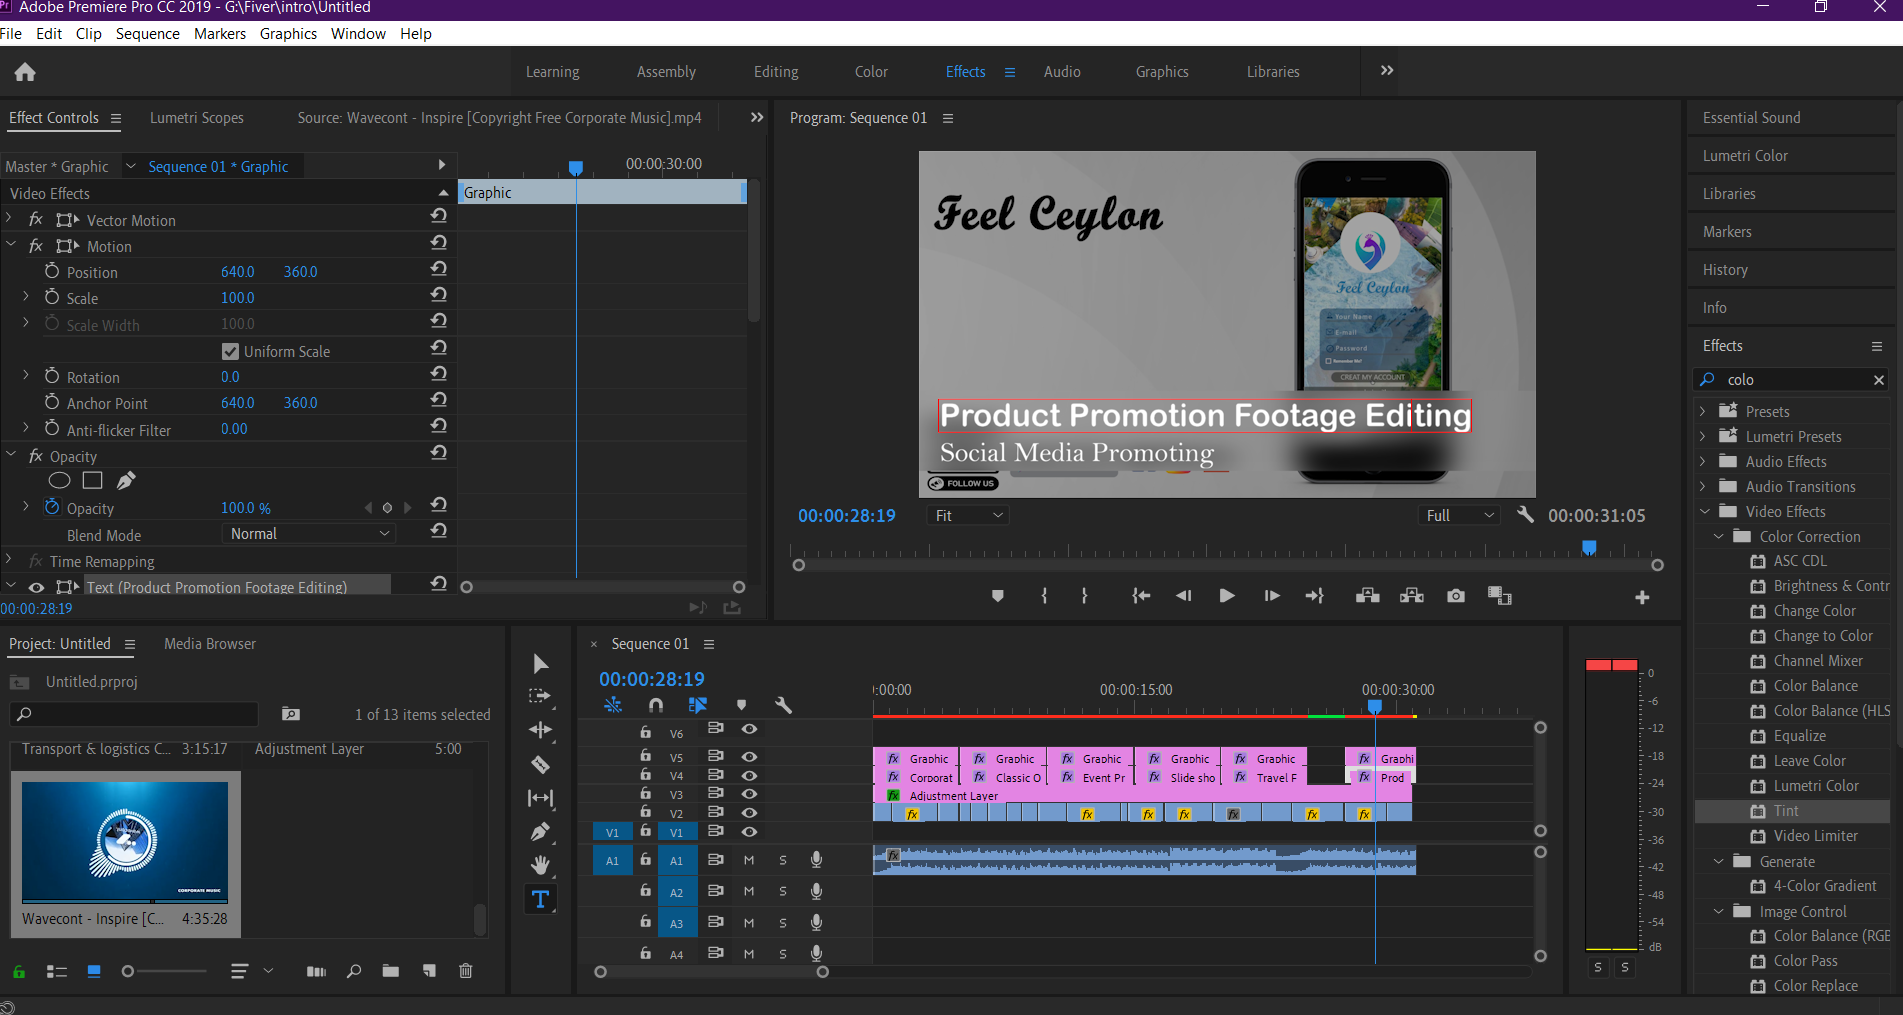Enable Snap in the timeline
The width and height of the screenshot is (1903, 1015).
(655, 705)
